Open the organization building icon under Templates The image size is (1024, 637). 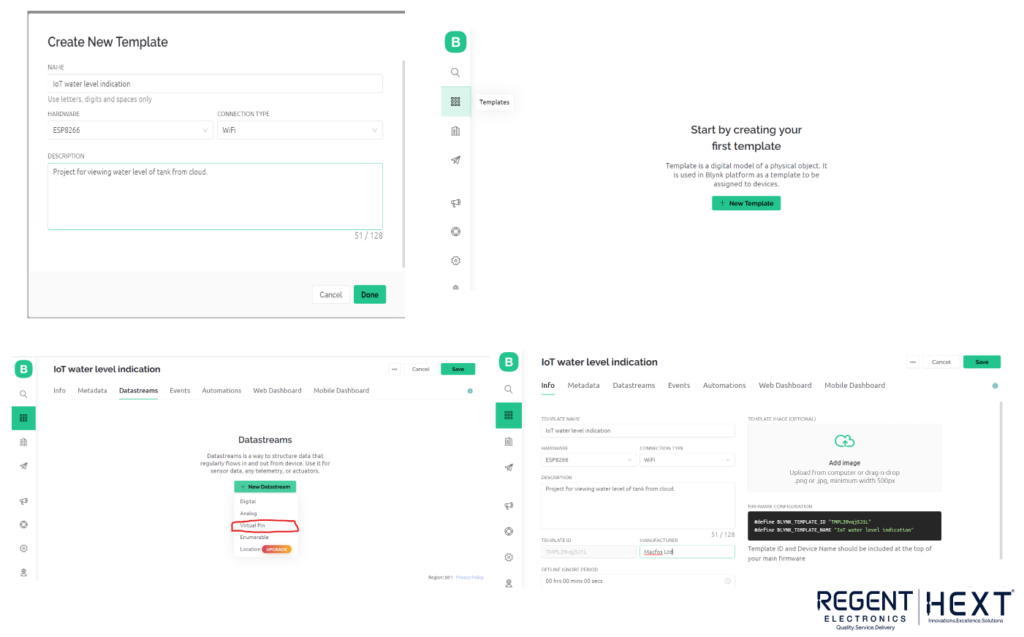click(455, 131)
